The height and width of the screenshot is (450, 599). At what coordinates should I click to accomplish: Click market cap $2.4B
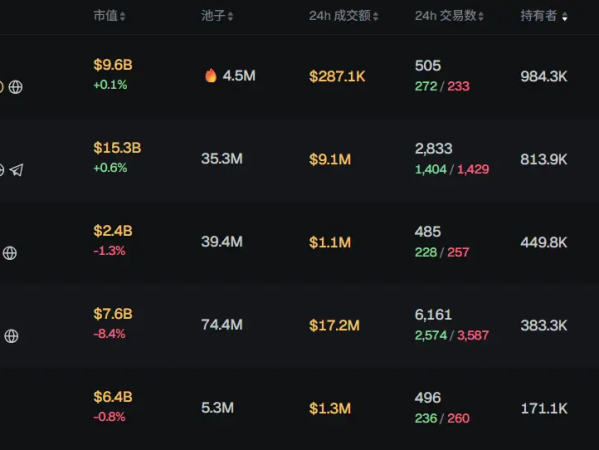click(113, 231)
